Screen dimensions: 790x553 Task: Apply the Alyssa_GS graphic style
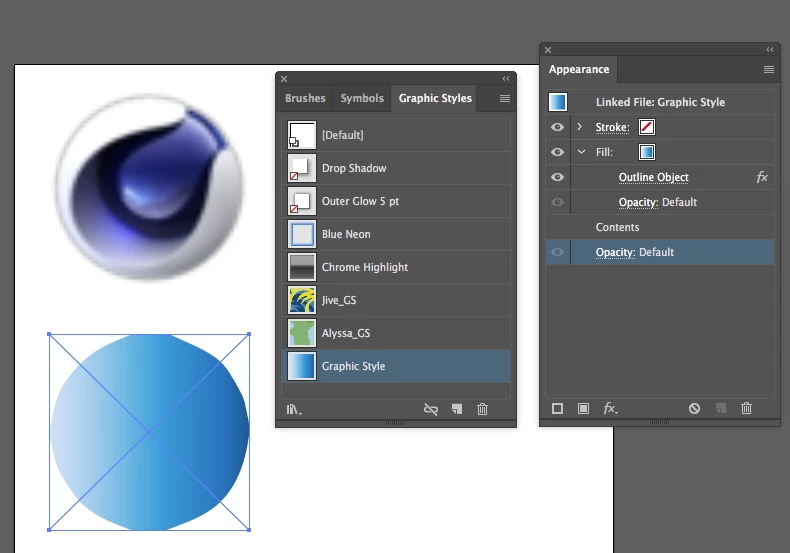[x=396, y=333]
